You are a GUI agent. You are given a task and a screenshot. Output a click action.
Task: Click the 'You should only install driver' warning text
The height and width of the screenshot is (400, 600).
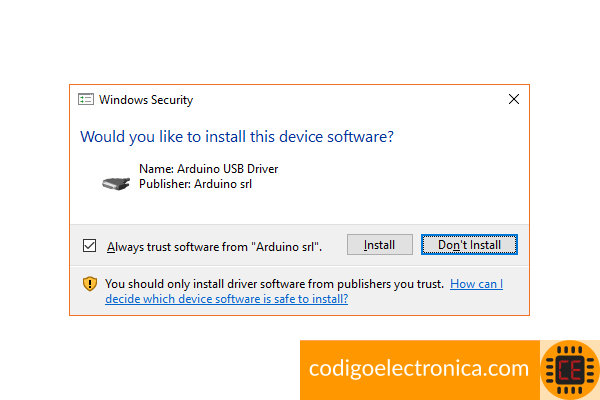[x=274, y=284]
